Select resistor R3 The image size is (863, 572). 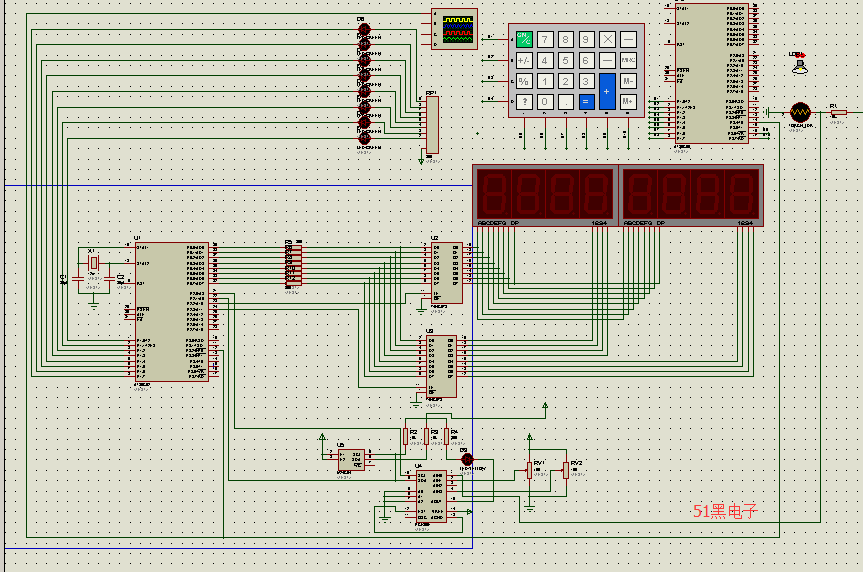(x=427, y=436)
